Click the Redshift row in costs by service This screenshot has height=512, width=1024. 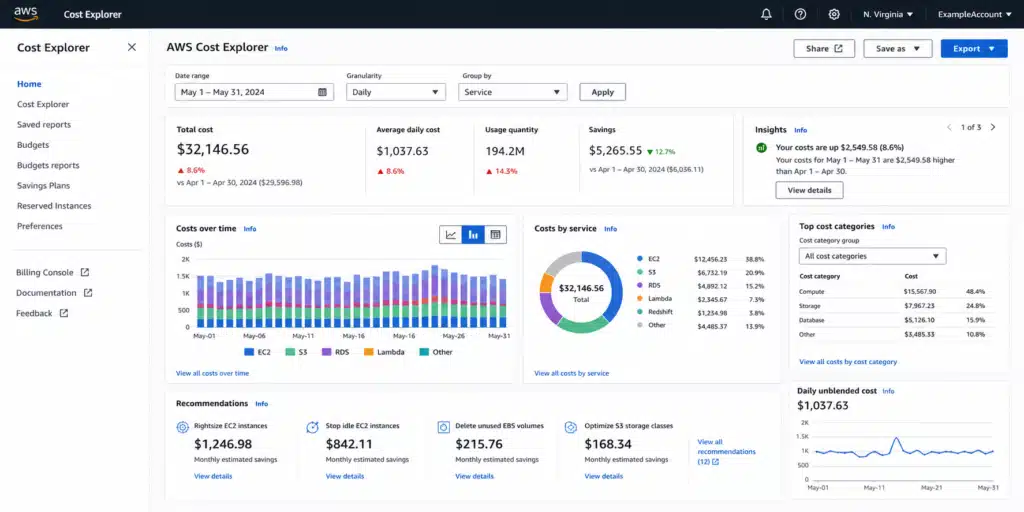[700, 312]
